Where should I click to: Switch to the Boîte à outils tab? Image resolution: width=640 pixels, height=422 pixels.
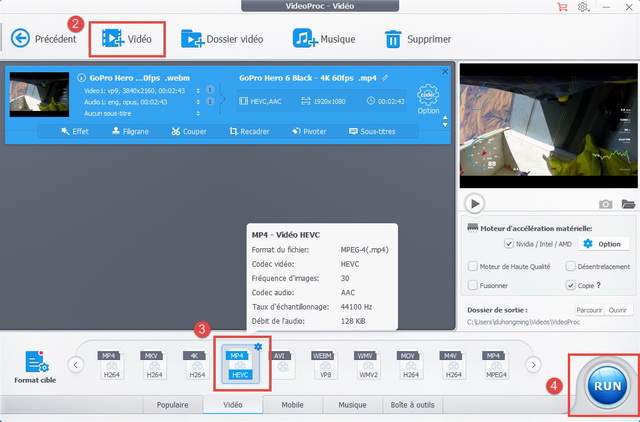[412, 405]
